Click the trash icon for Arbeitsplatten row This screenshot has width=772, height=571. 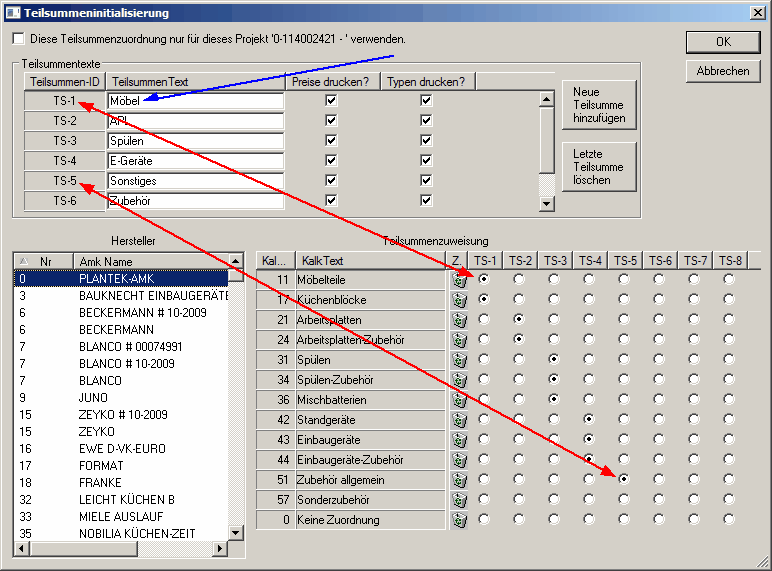point(460,320)
